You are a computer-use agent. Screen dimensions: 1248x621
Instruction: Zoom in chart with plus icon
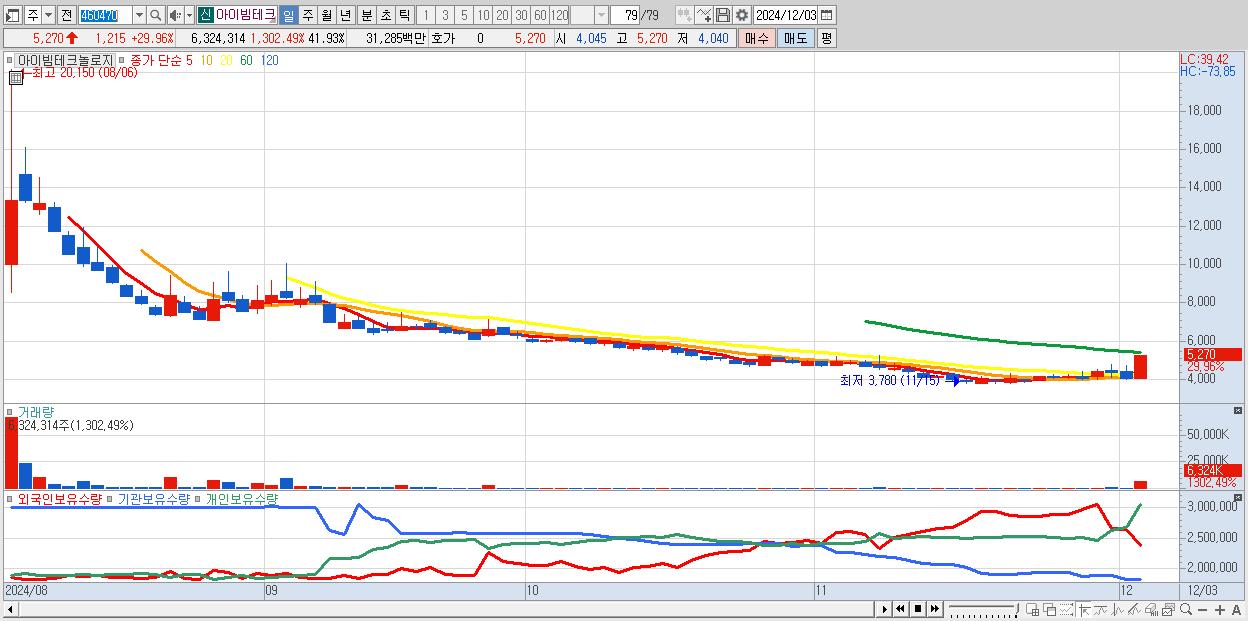[1219, 610]
